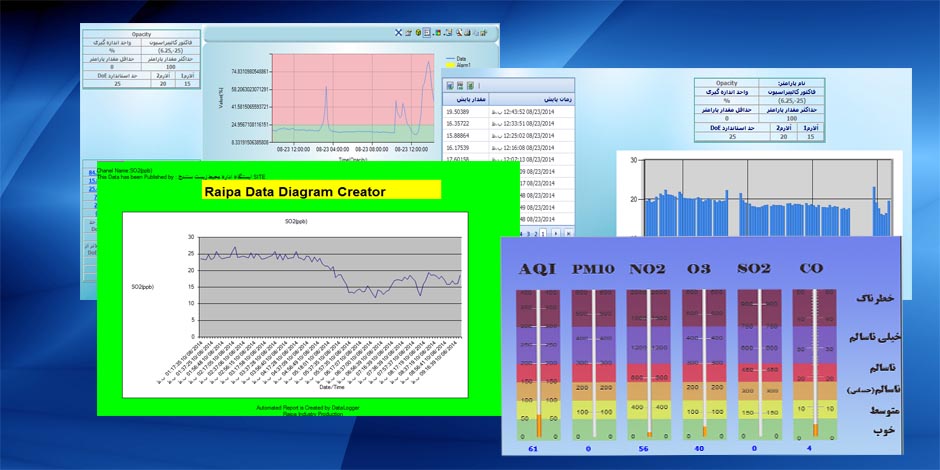The width and height of the screenshot is (940, 470).
Task: Click the AQI heading label
Action: pyautogui.click(x=538, y=269)
